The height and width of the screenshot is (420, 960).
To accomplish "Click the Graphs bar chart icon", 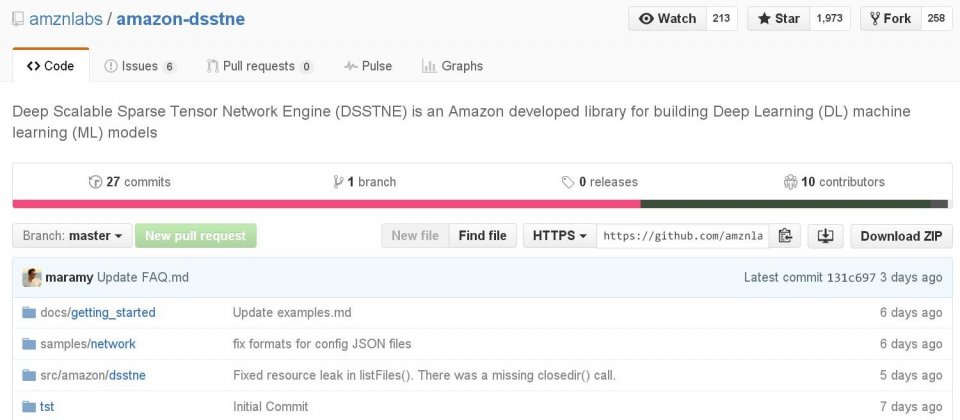I will [x=429, y=66].
